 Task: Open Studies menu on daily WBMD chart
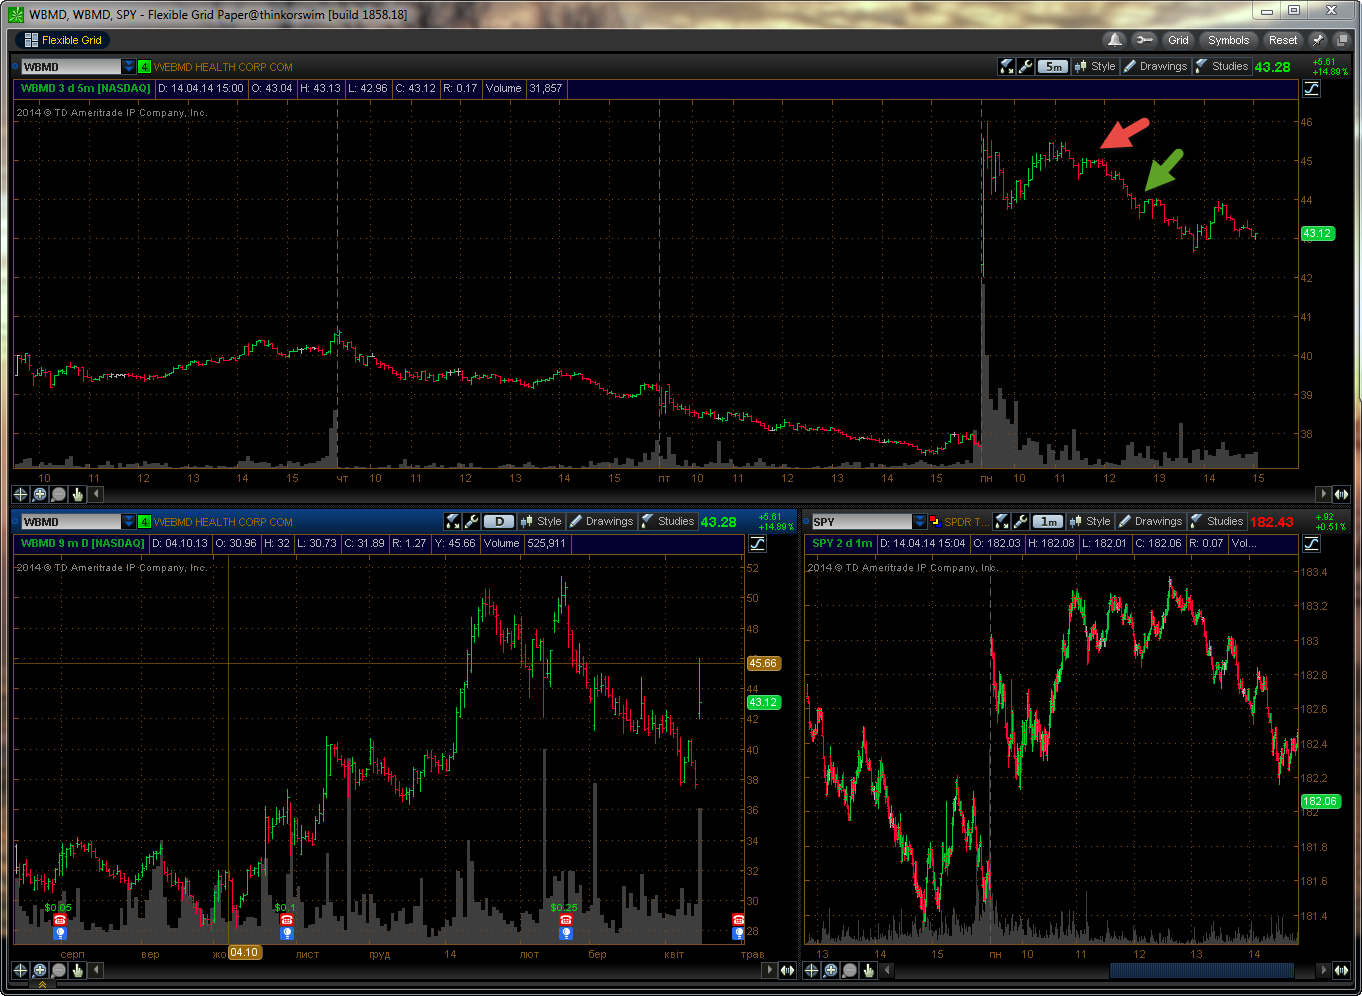pyautogui.click(x=667, y=521)
